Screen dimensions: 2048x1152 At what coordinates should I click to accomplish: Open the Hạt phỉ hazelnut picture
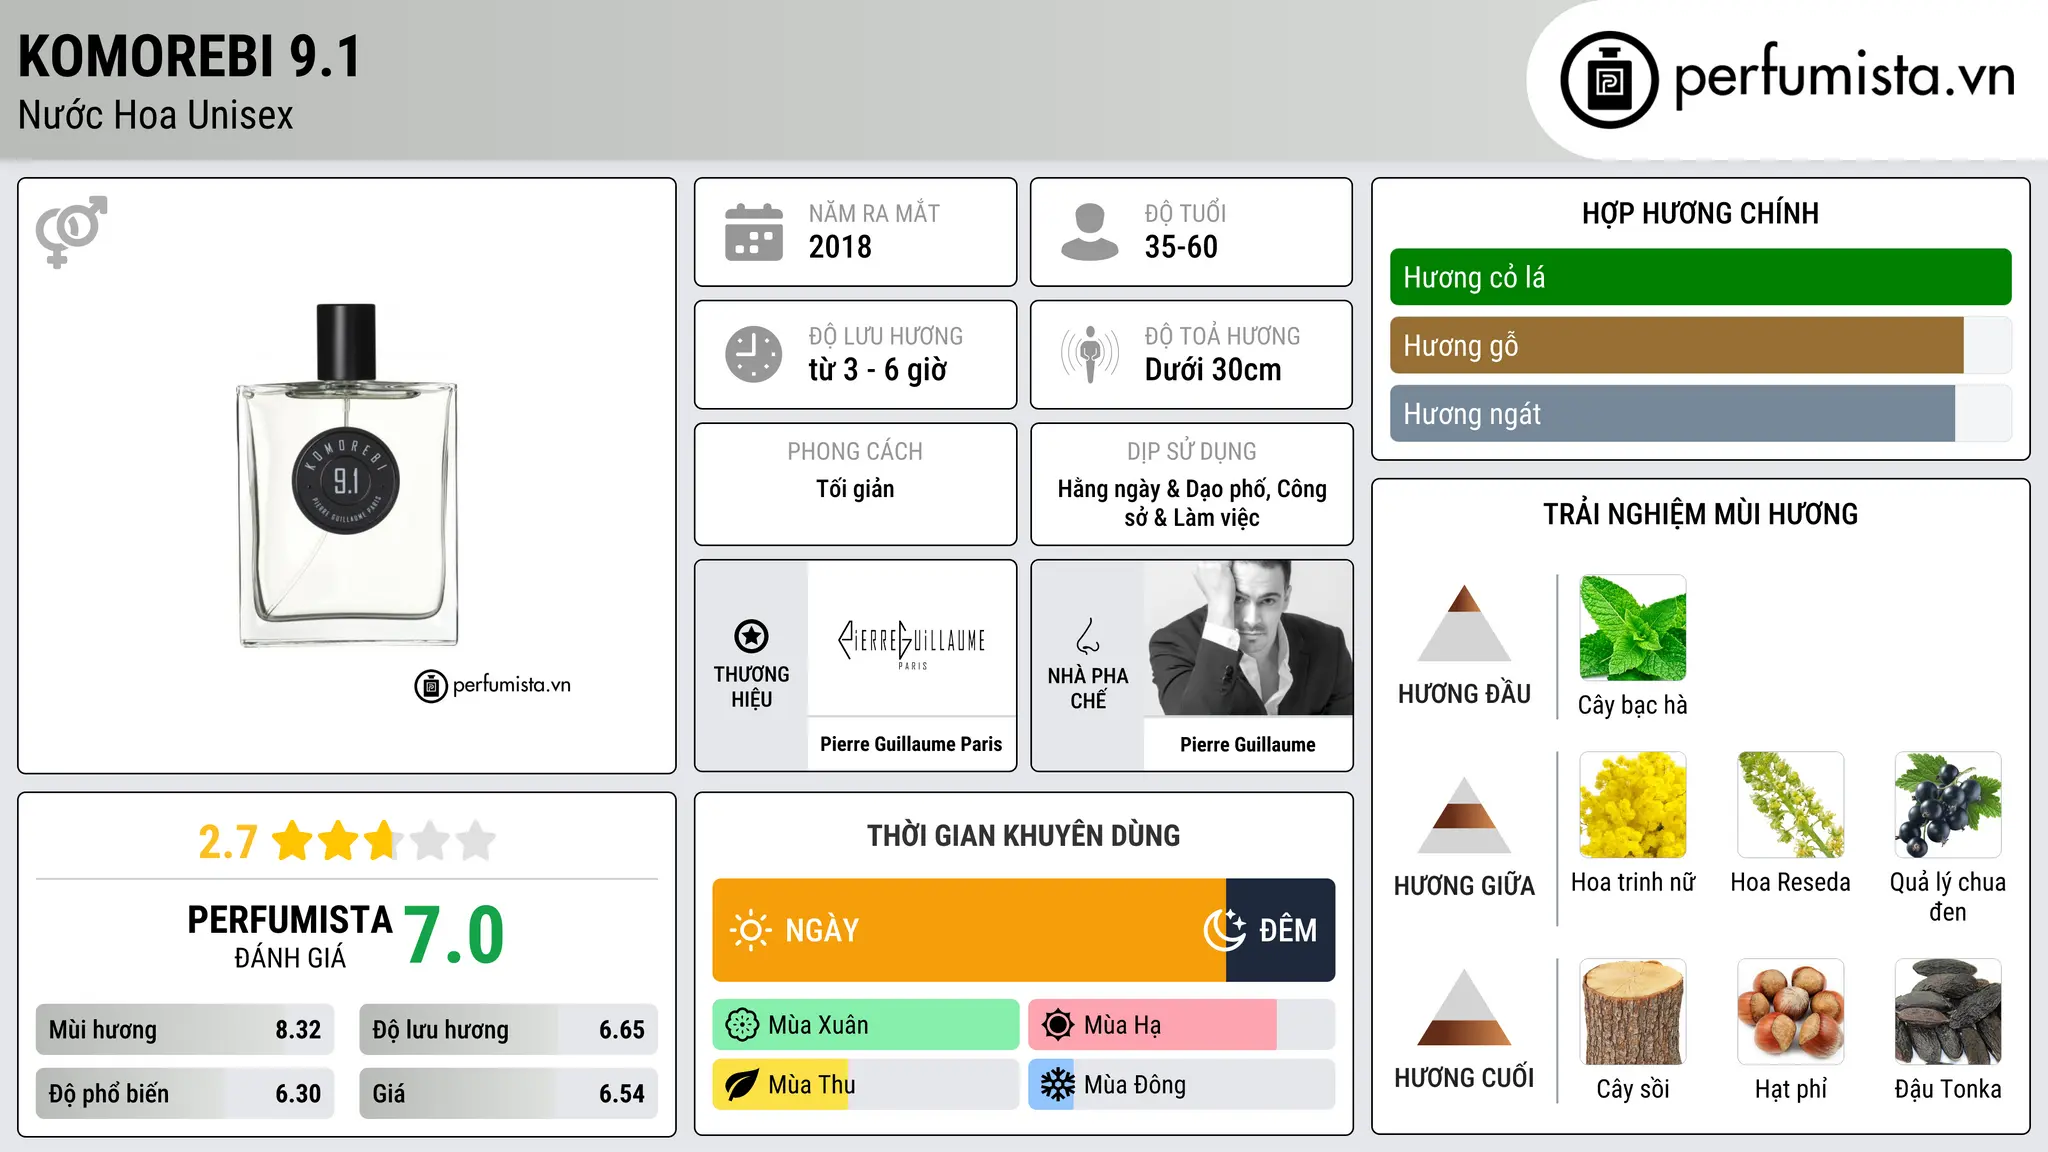pos(1790,1012)
